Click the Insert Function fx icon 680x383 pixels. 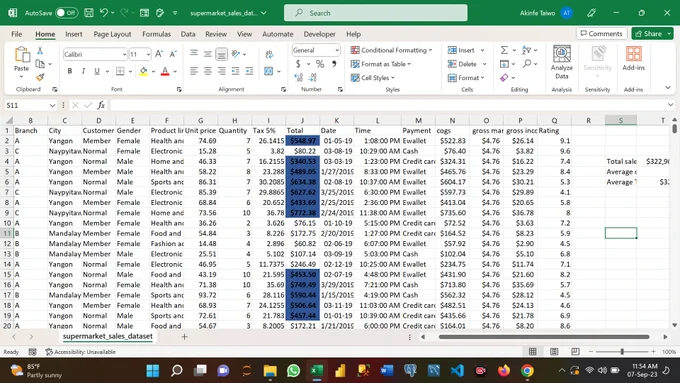101,105
